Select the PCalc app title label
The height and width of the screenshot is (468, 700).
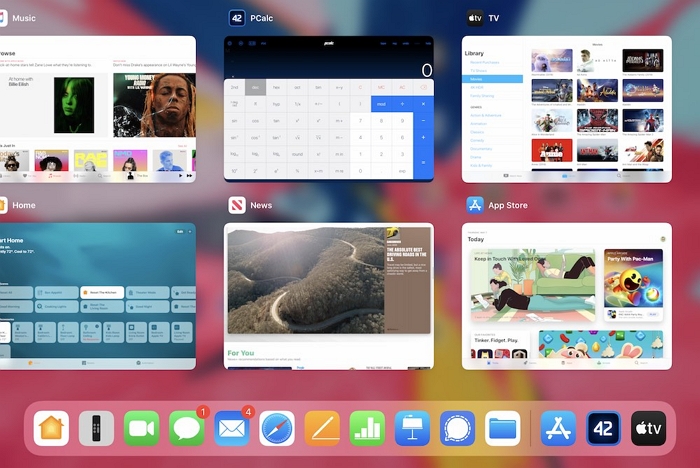click(262, 18)
